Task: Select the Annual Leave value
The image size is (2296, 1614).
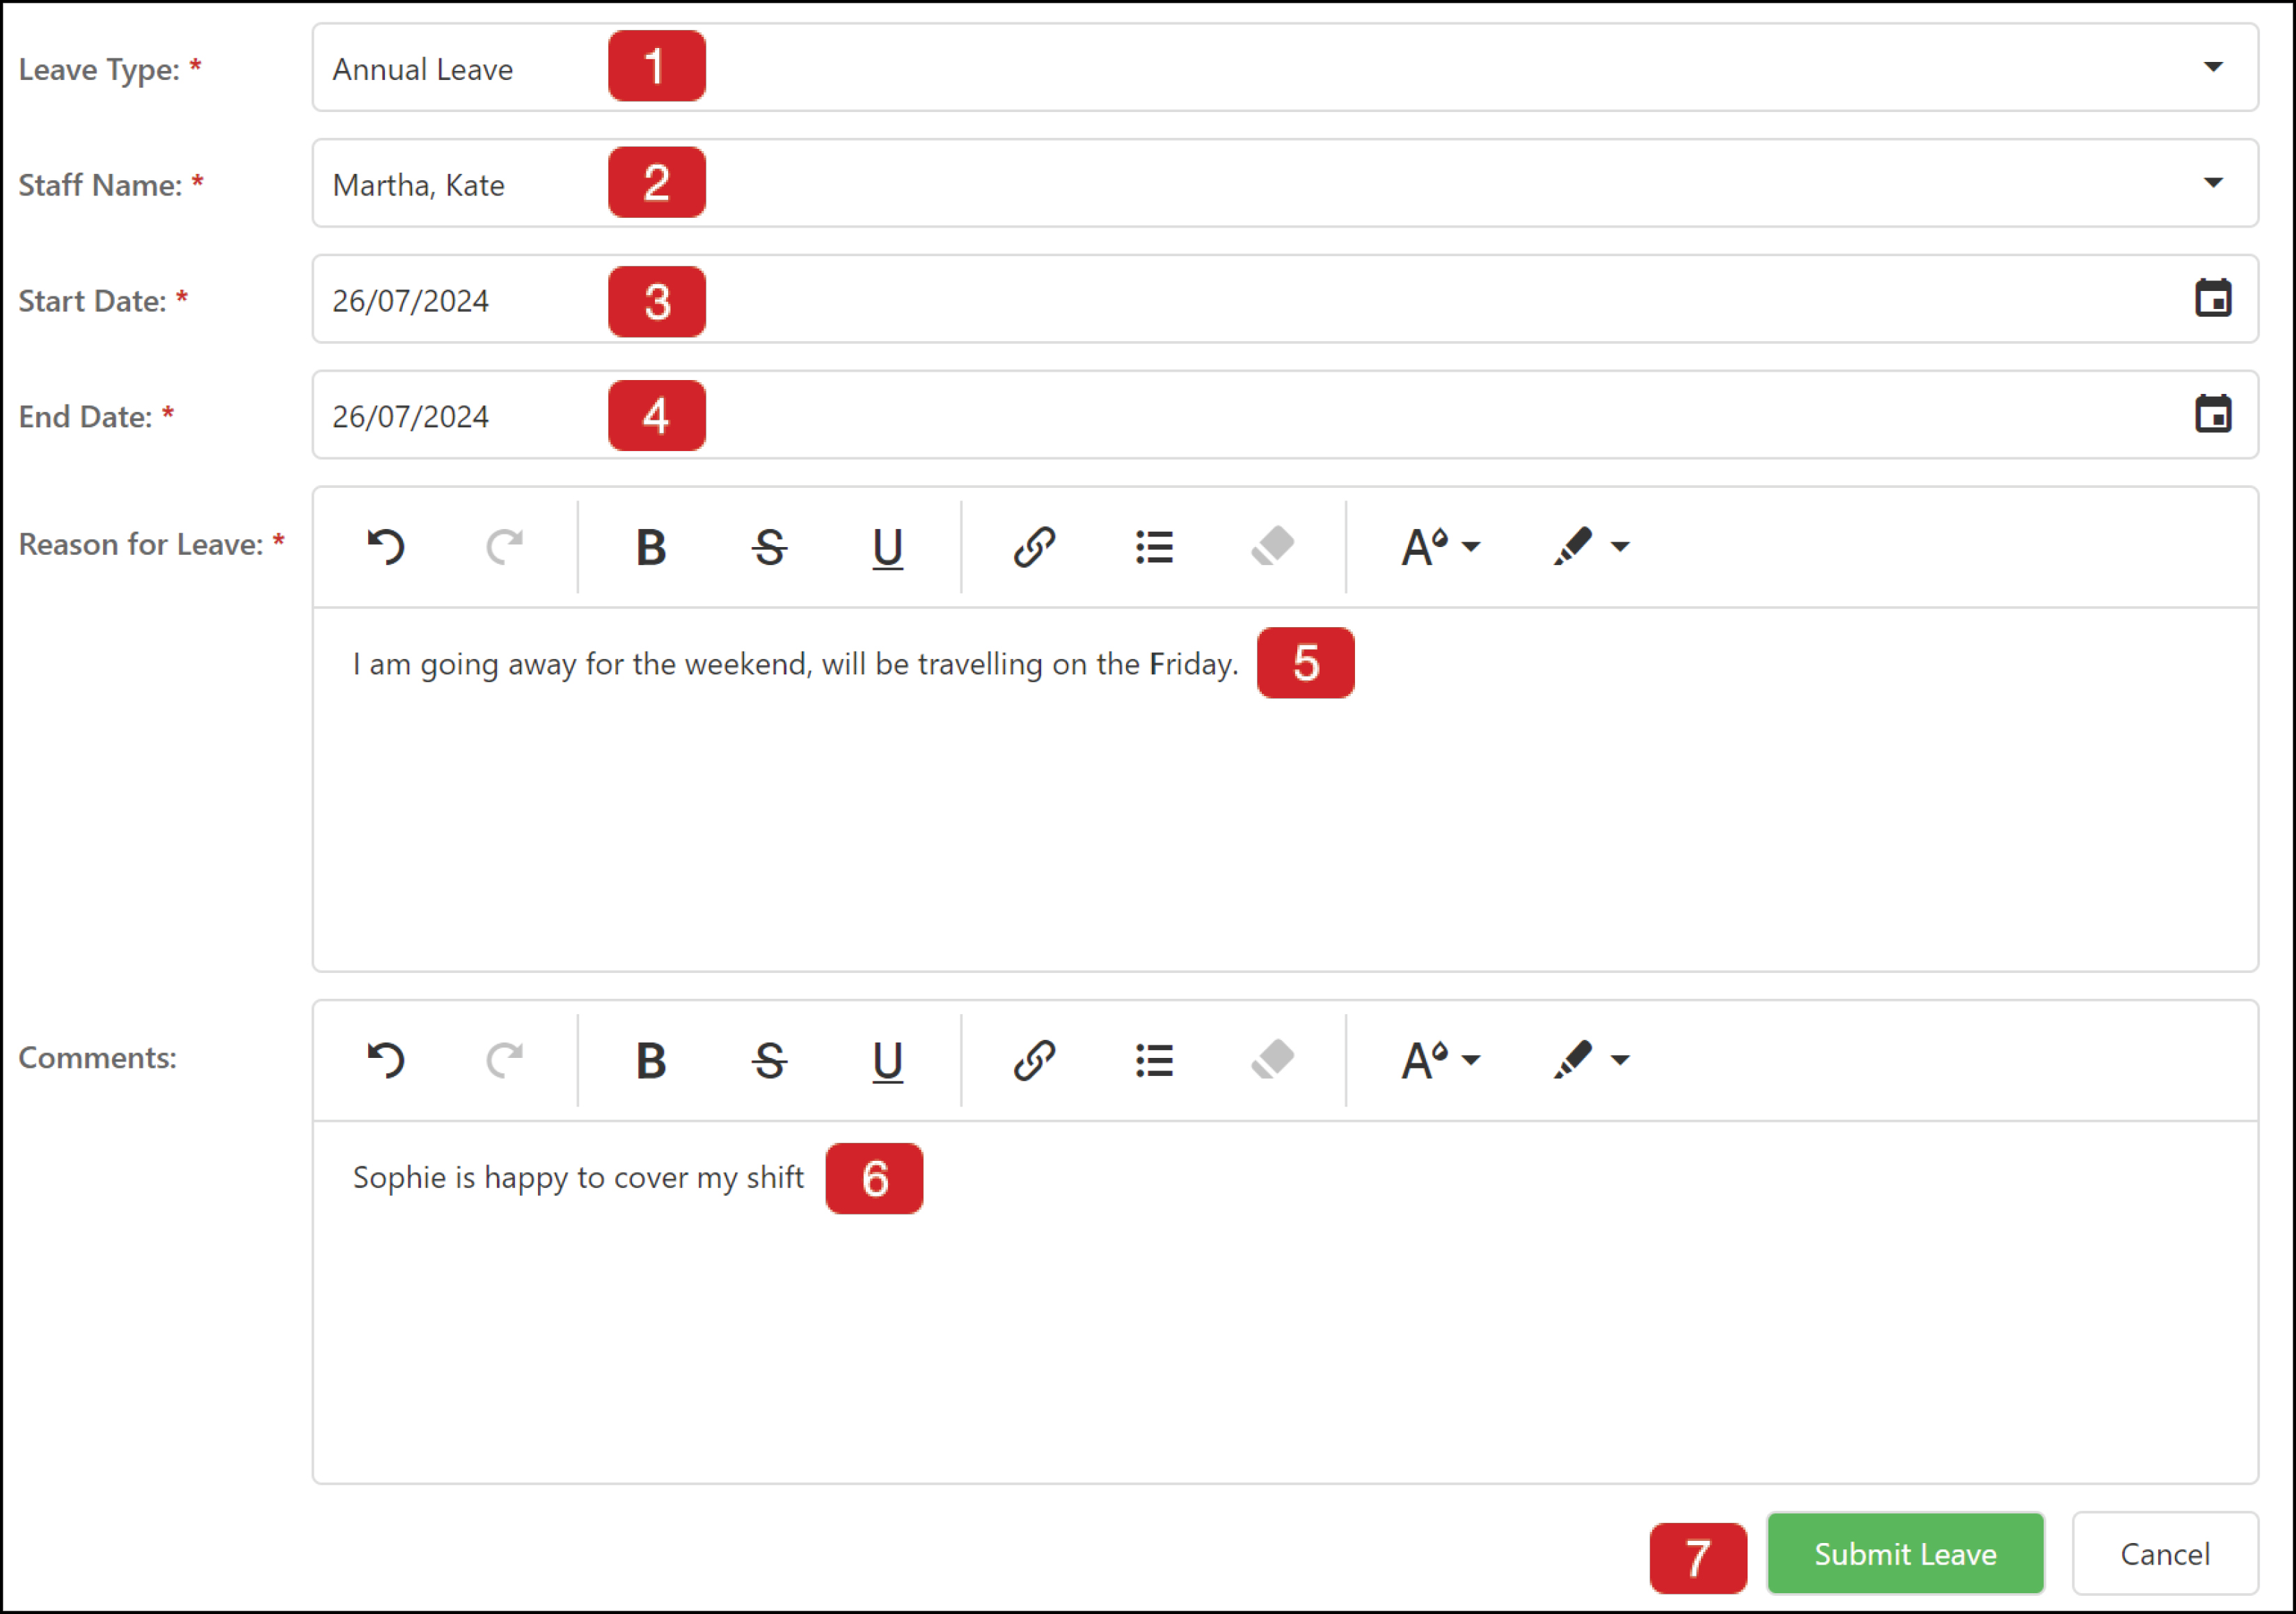Action: click(x=422, y=69)
